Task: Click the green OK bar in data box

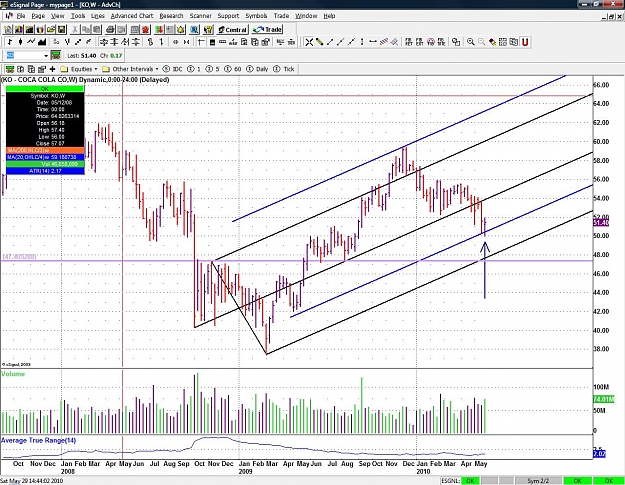Action: point(45,88)
